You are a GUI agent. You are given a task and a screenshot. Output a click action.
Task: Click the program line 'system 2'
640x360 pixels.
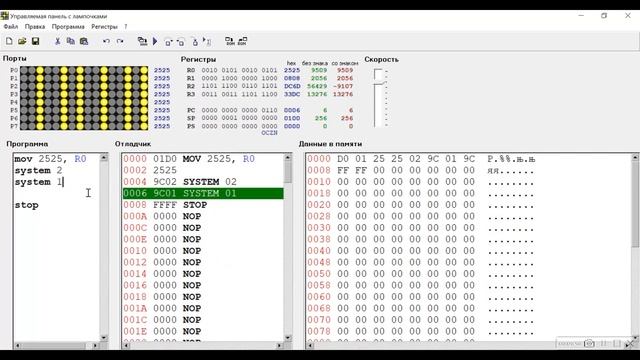[38, 170]
